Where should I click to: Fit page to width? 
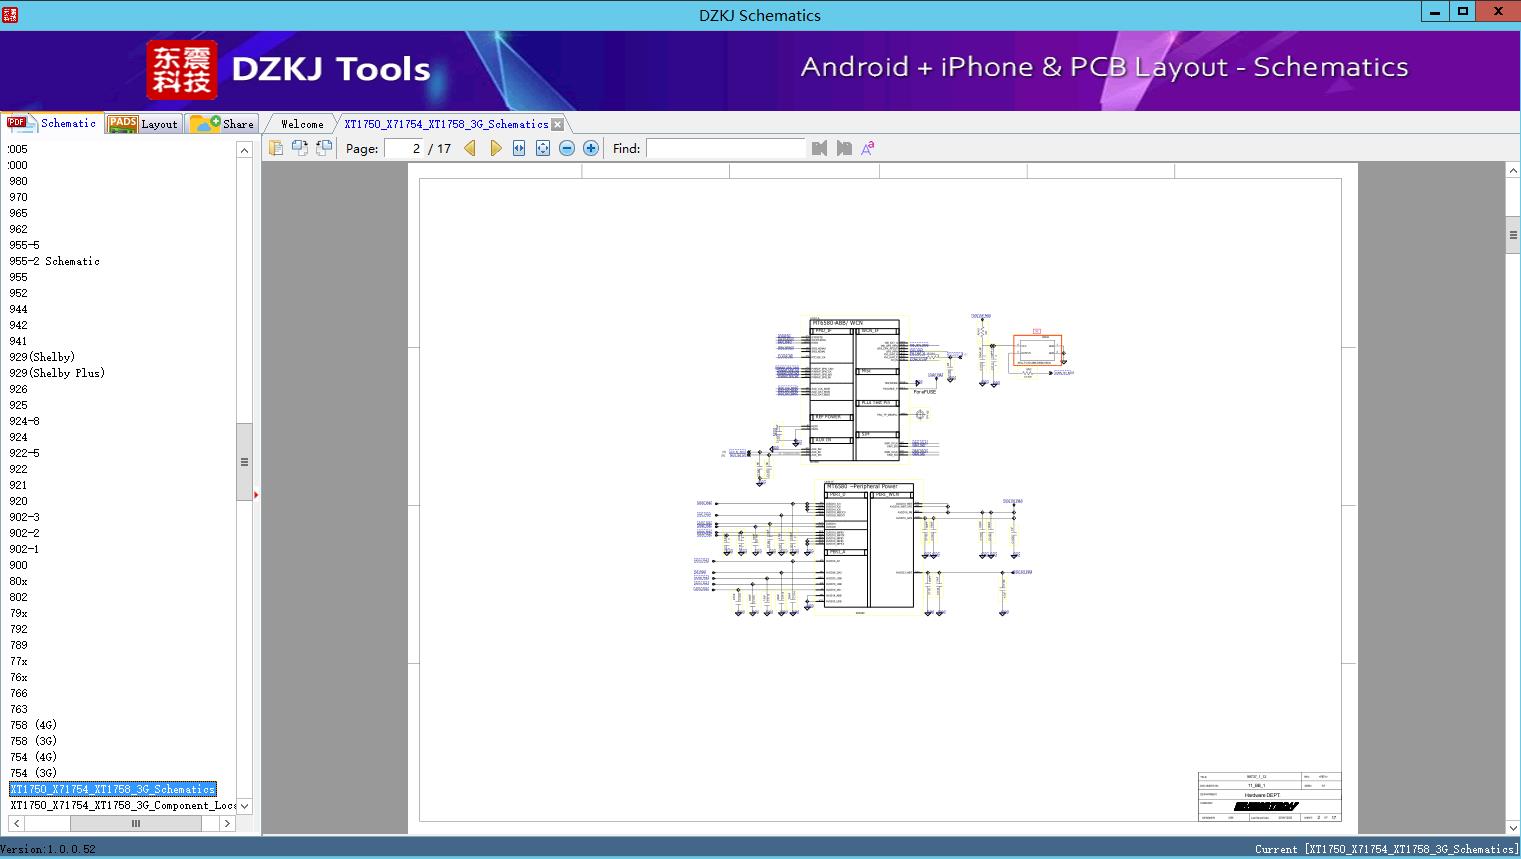coord(519,148)
